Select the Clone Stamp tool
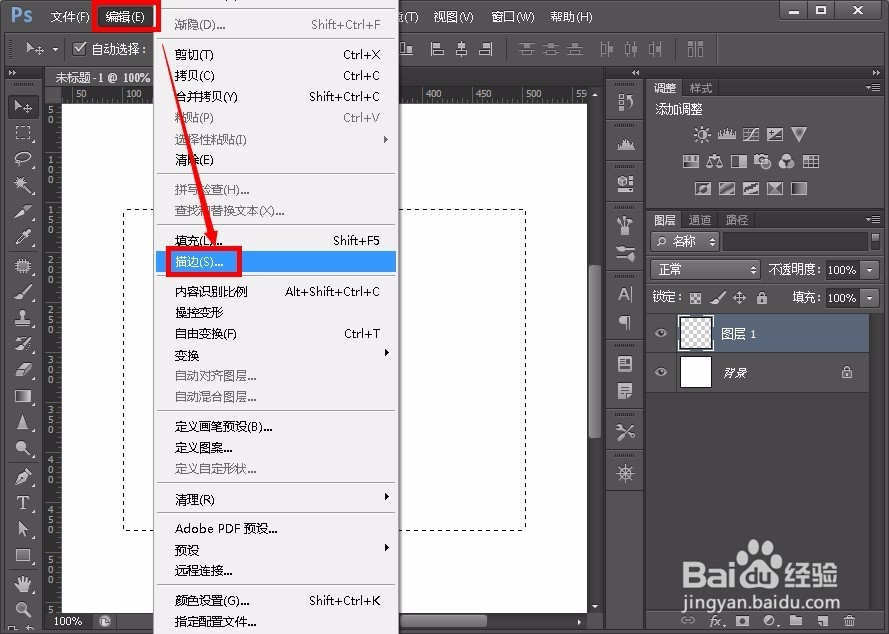 23,318
